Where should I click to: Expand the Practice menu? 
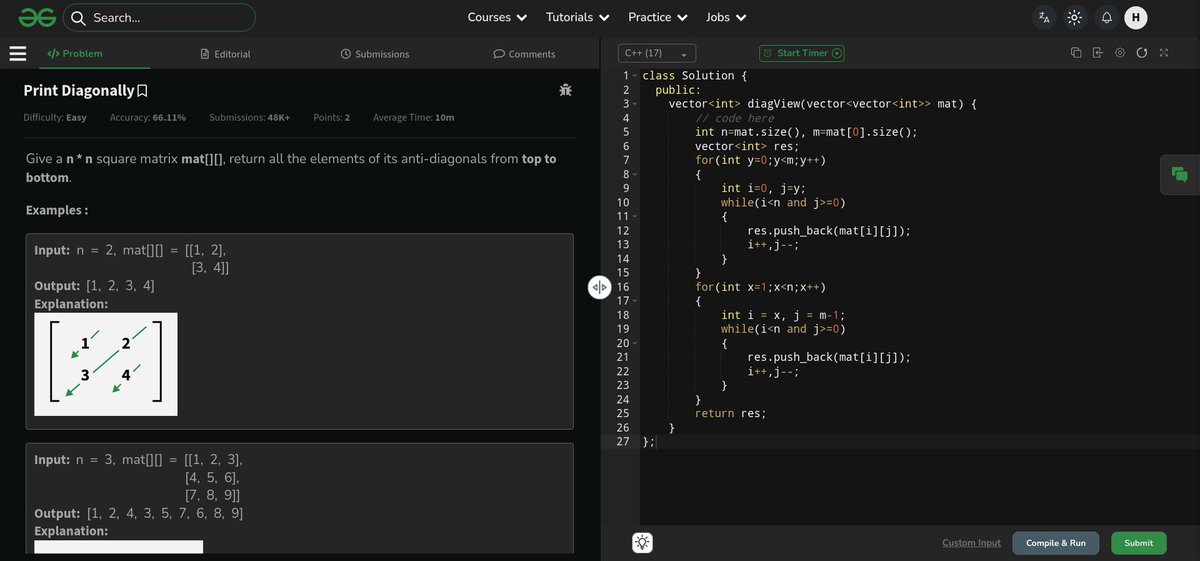click(x=658, y=17)
